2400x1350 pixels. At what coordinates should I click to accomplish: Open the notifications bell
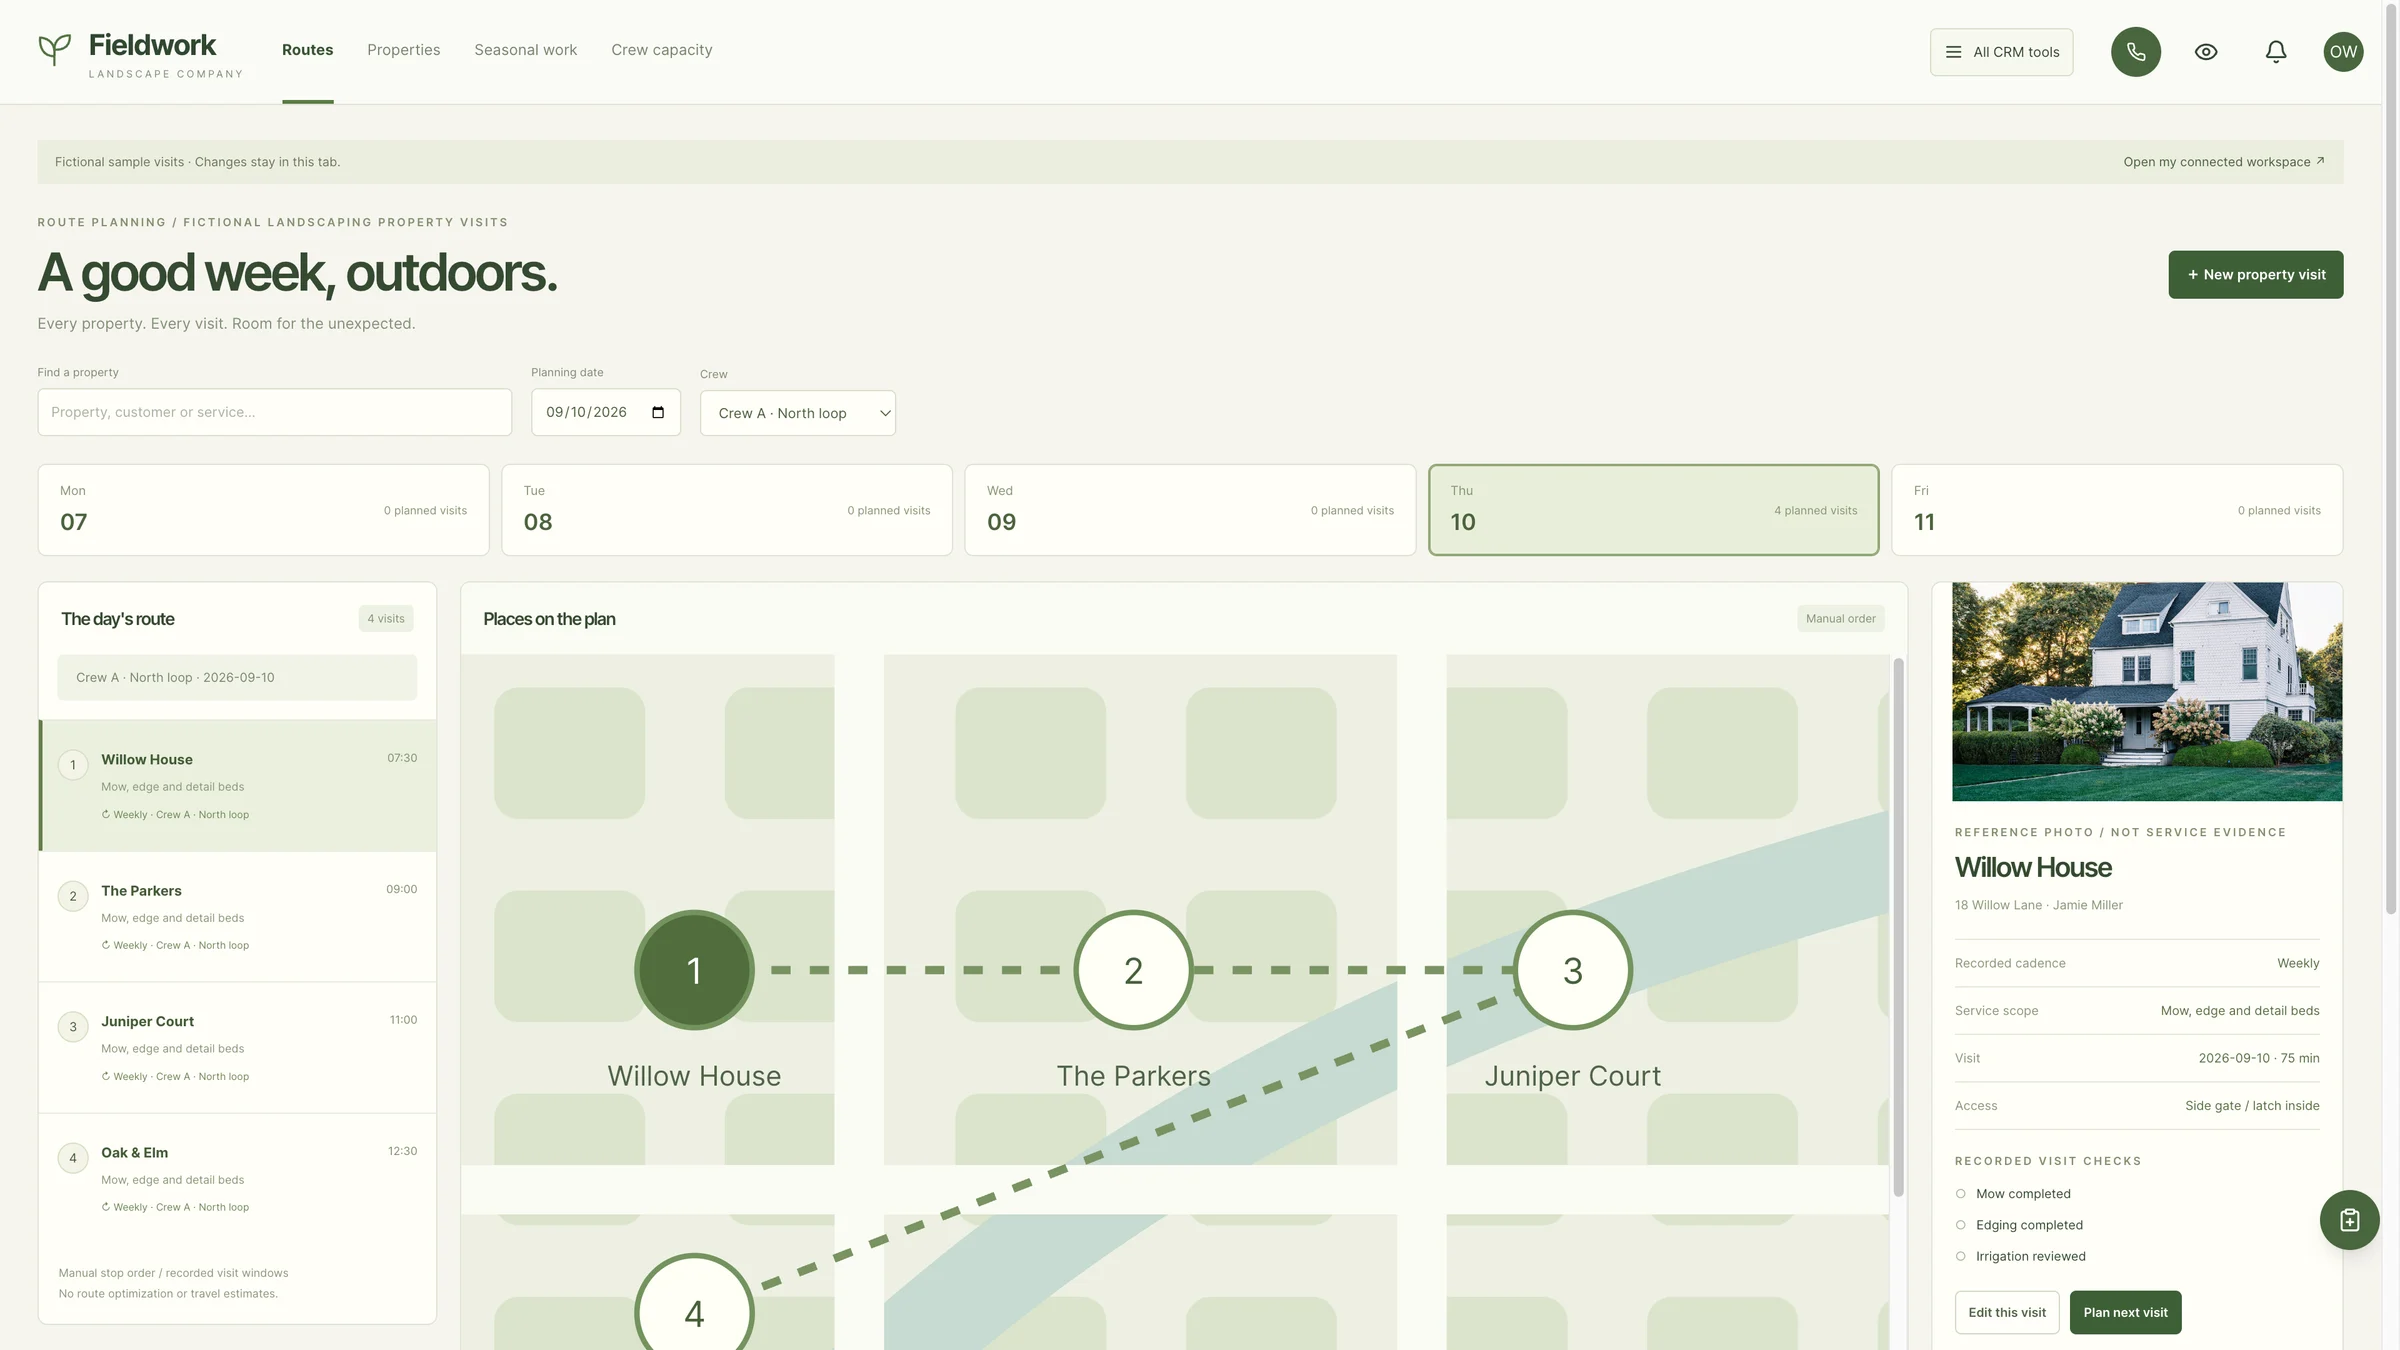(2276, 52)
